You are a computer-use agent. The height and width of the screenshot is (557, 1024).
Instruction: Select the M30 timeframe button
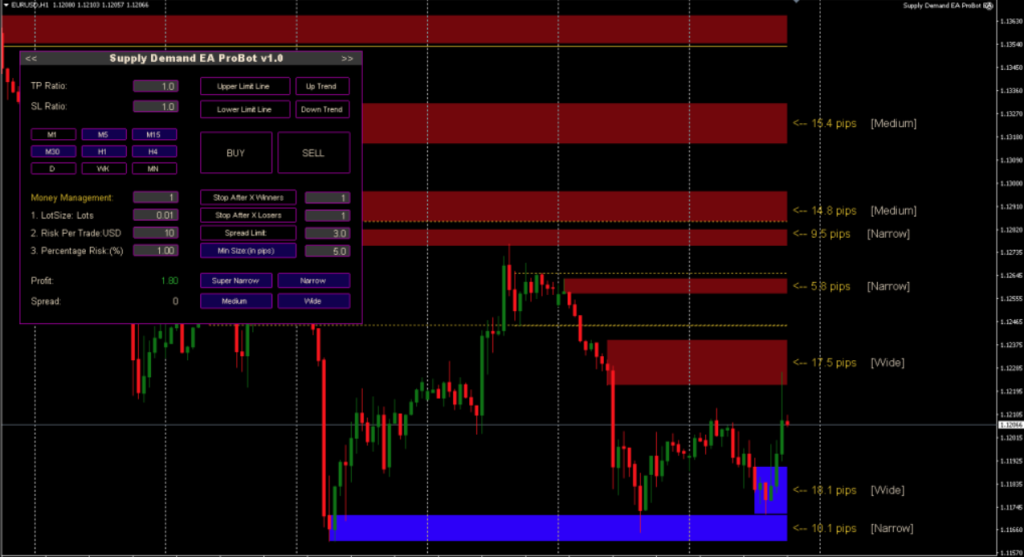53,151
